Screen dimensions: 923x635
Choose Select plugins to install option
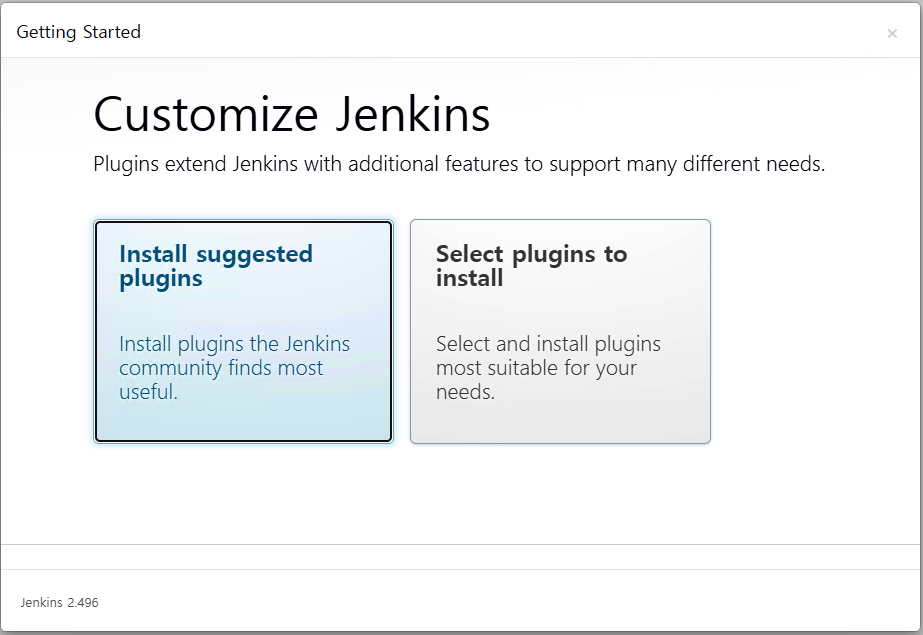[560, 331]
